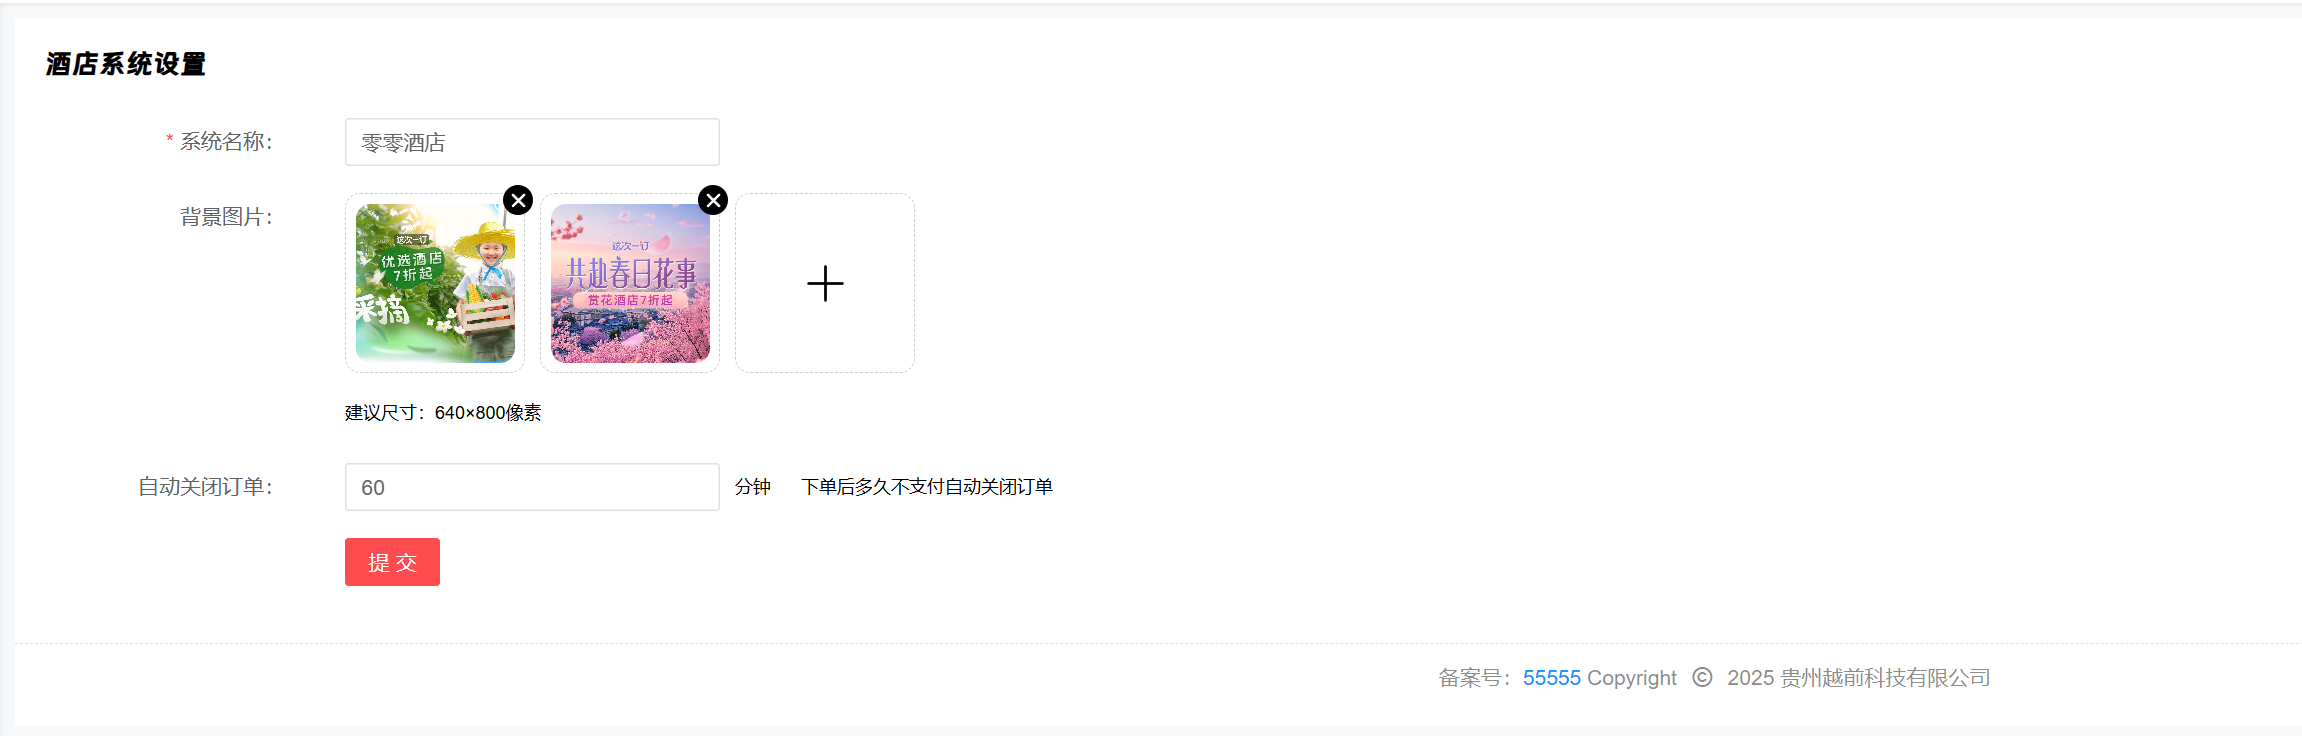Viewport: 2302px width, 736px height.
Task: Add a new background image with plus icon
Action: 825,283
